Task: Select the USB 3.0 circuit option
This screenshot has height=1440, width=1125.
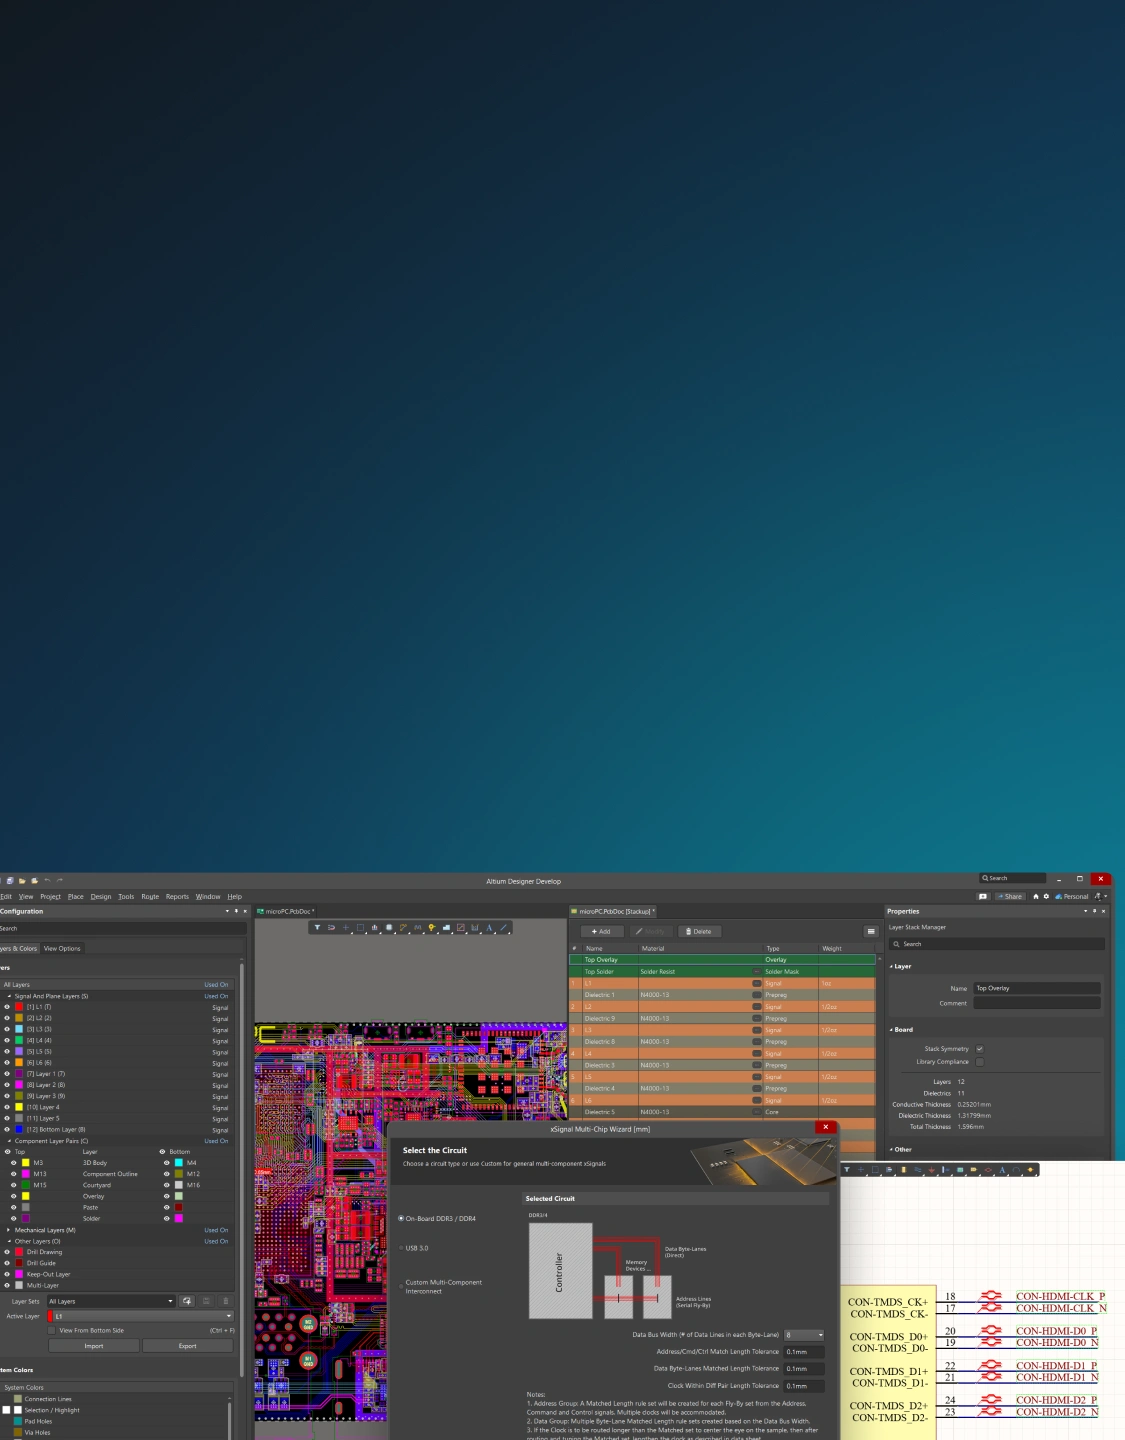Action: coord(401,1248)
